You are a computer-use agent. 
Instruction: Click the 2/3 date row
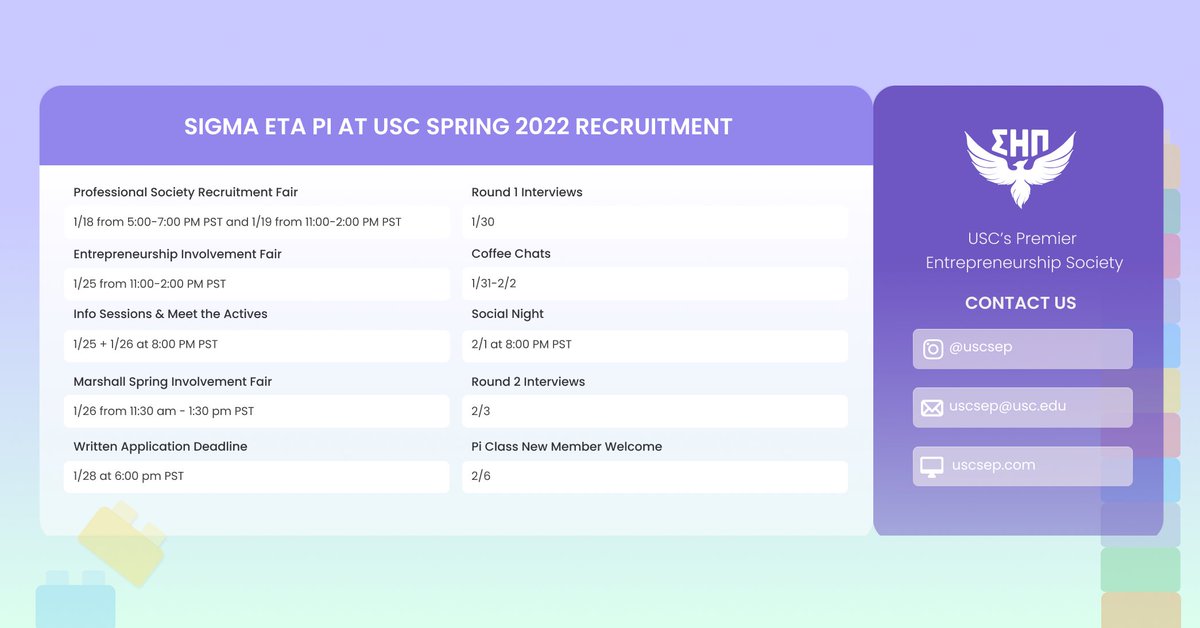coord(655,411)
